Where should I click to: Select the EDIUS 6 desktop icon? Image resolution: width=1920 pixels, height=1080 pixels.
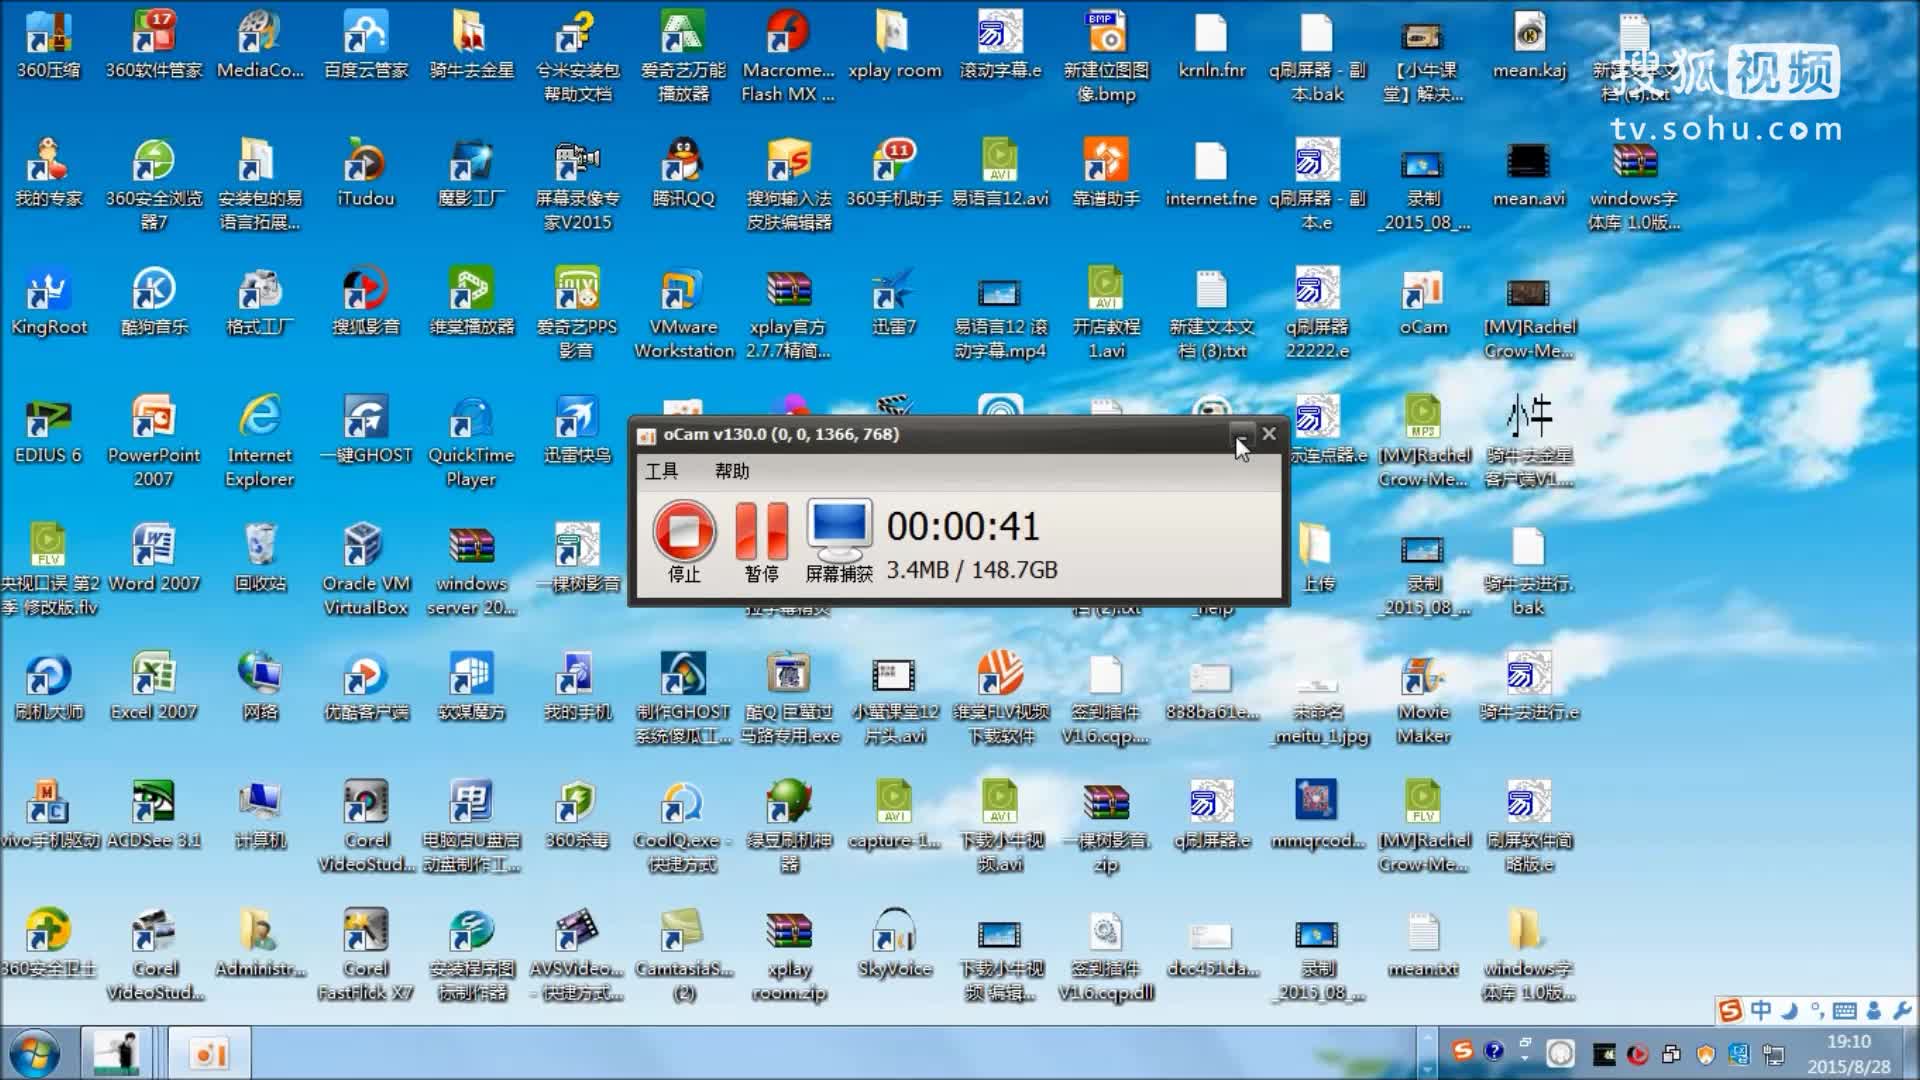click(48, 428)
